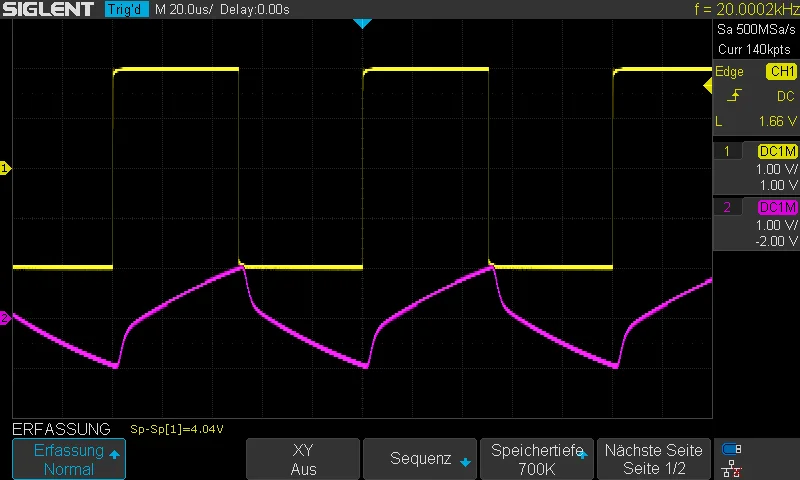
Task: Click the SIGLENT logo
Action: click(x=48, y=9)
